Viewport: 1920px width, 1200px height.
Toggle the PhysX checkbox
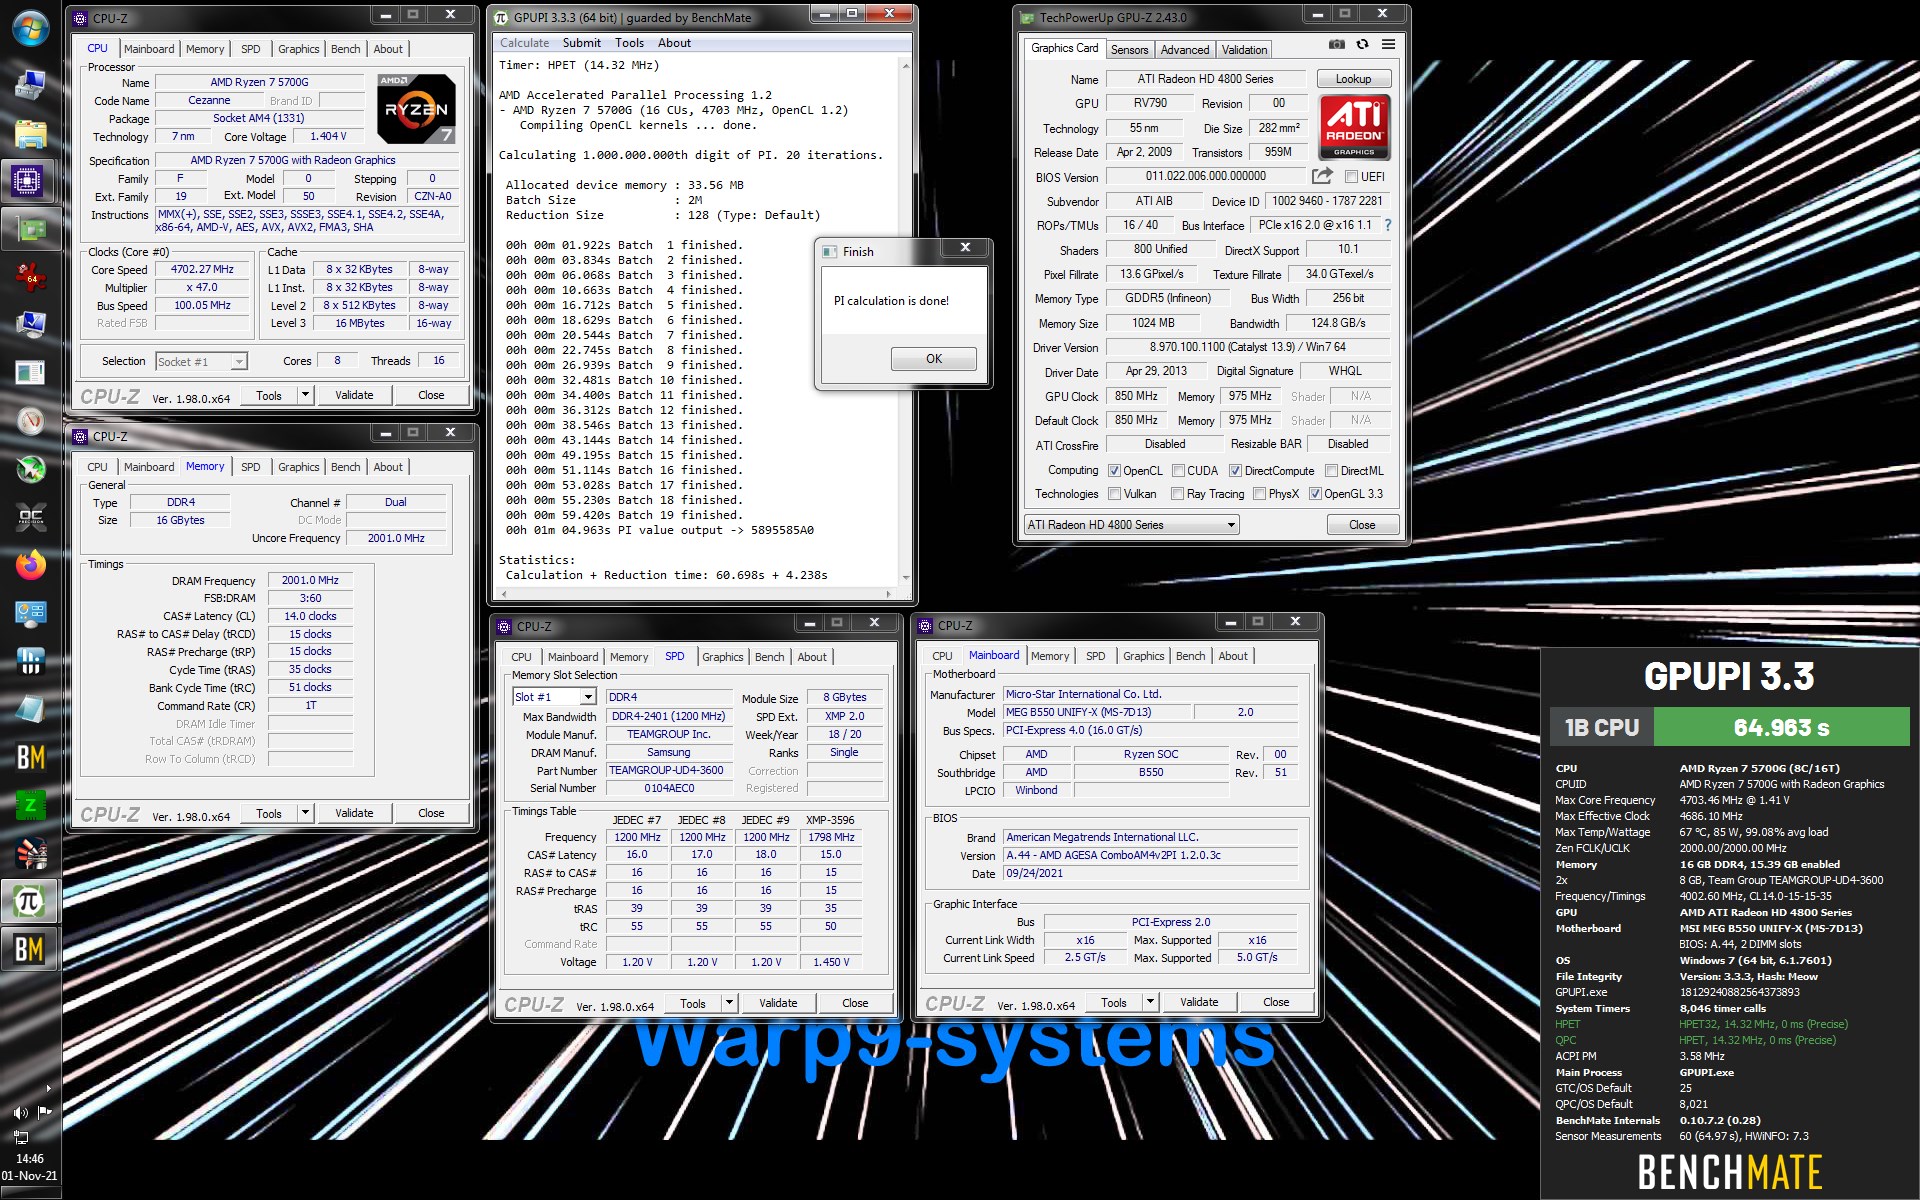1259,494
